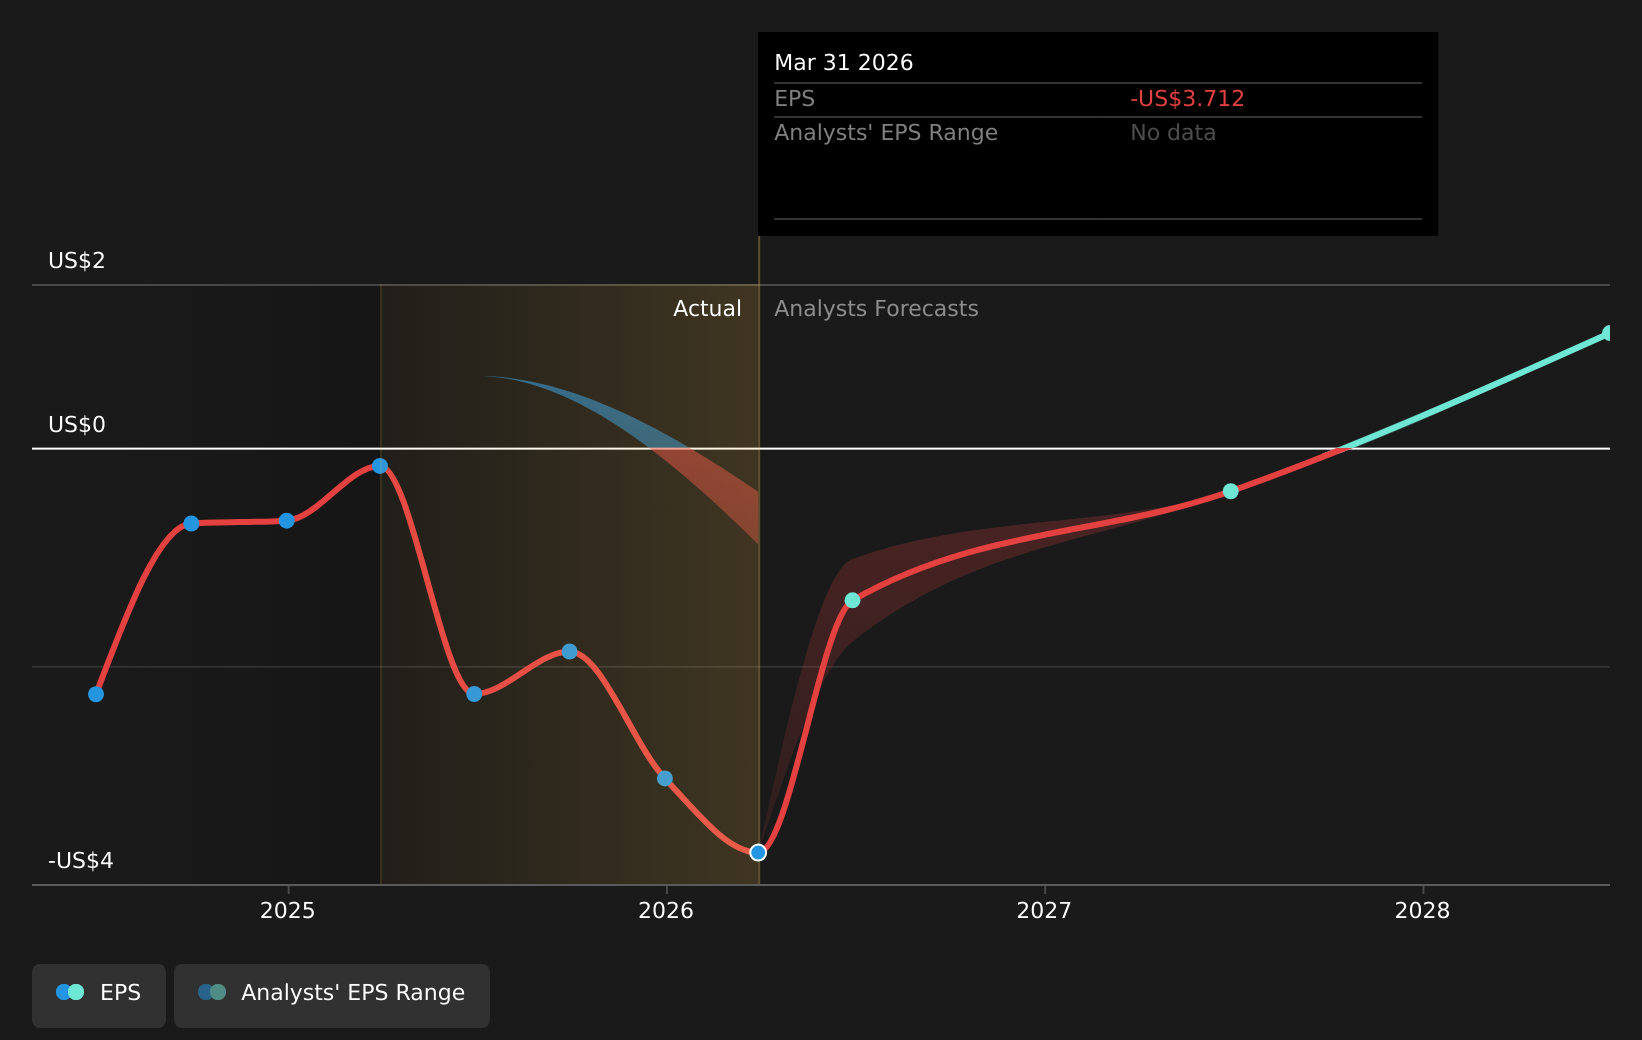The width and height of the screenshot is (1642, 1040).
Task: Select the Mar 31 2026 EPS data point
Action: (758, 852)
